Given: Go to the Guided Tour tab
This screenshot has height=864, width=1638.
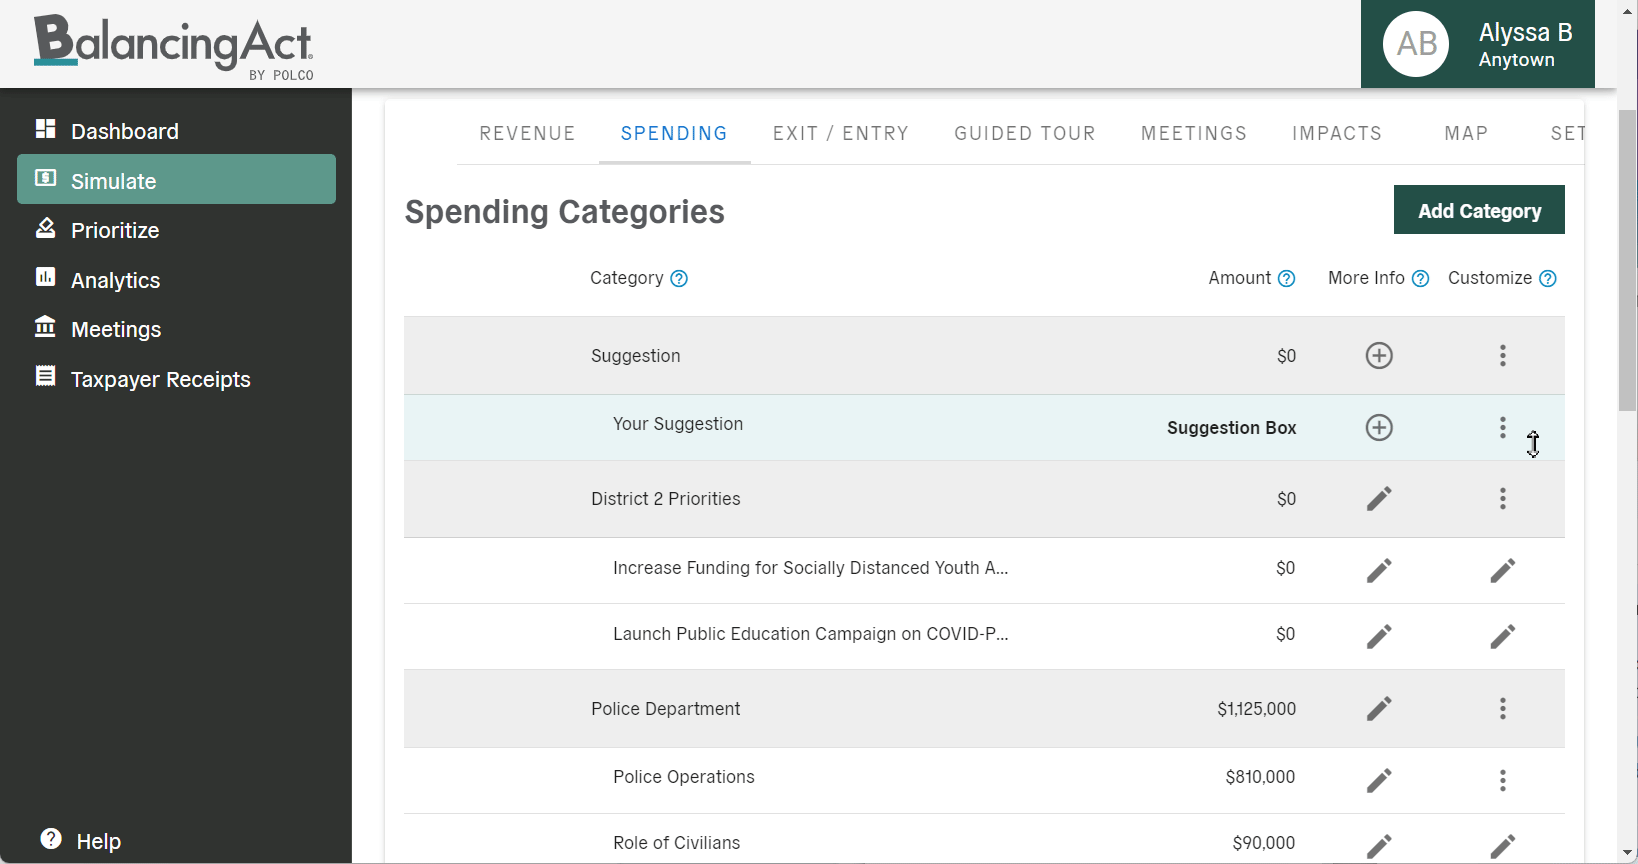Looking at the screenshot, I should pyautogui.click(x=1025, y=133).
